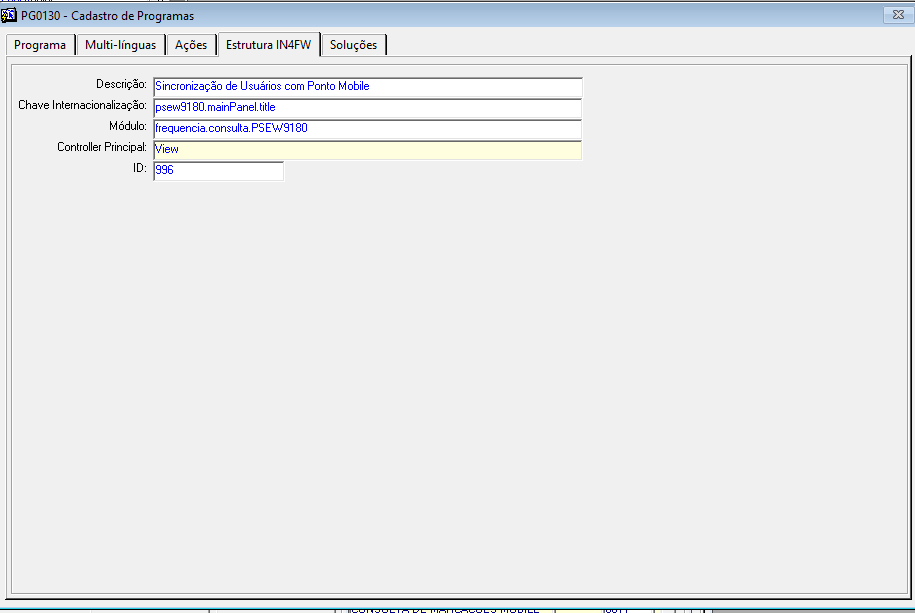Click the Módulo label
915x613 pixels.
pos(128,126)
